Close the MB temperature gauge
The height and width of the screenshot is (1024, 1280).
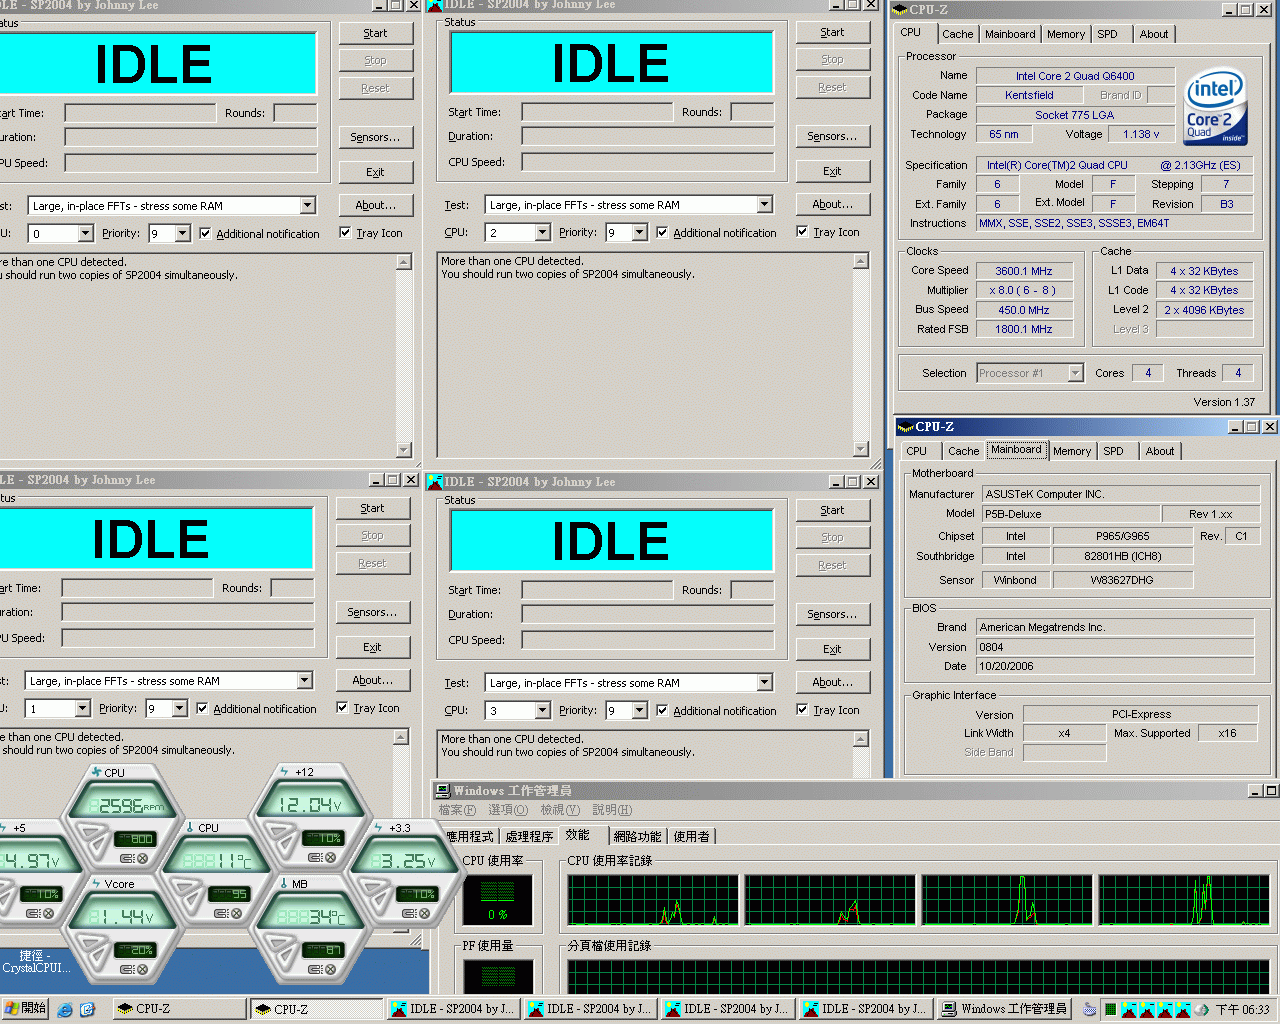tap(330, 969)
